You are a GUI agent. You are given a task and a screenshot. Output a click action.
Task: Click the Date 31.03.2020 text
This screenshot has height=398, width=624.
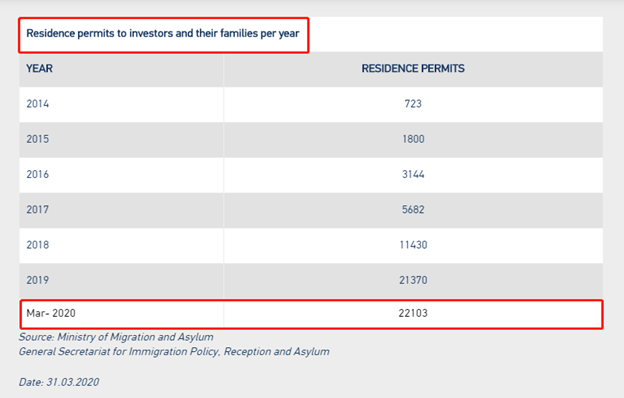(59, 382)
